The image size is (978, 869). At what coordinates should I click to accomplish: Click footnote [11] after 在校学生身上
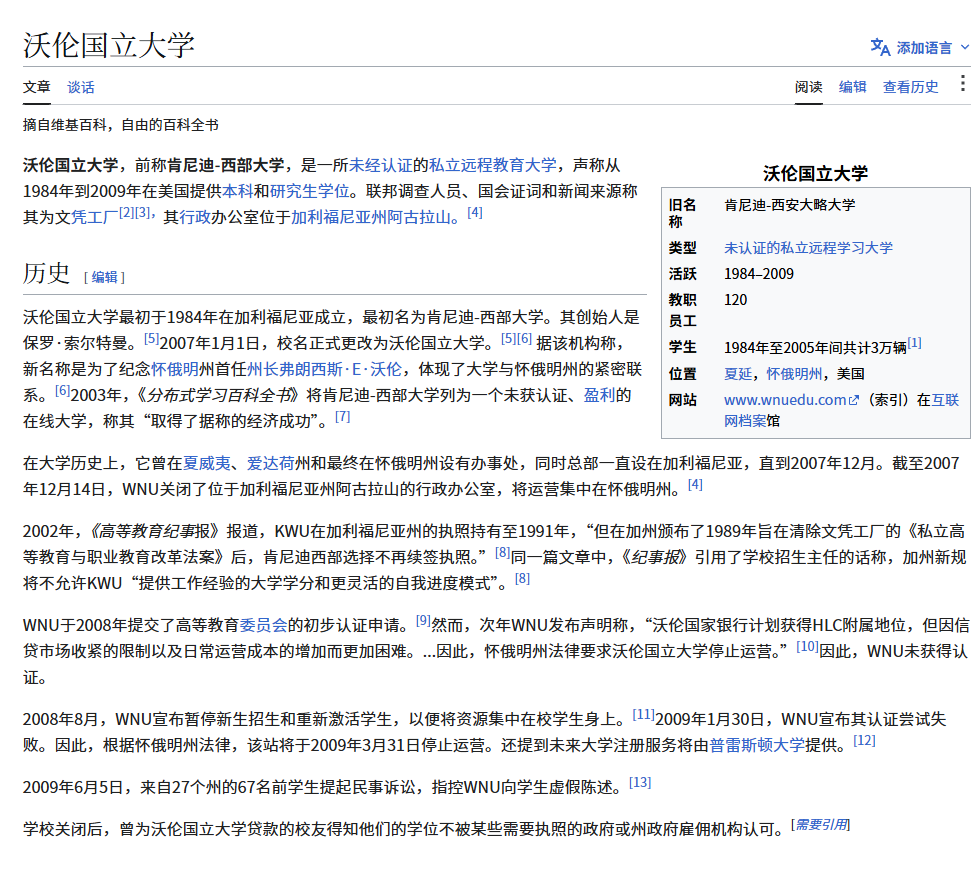[x=644, y=715]
